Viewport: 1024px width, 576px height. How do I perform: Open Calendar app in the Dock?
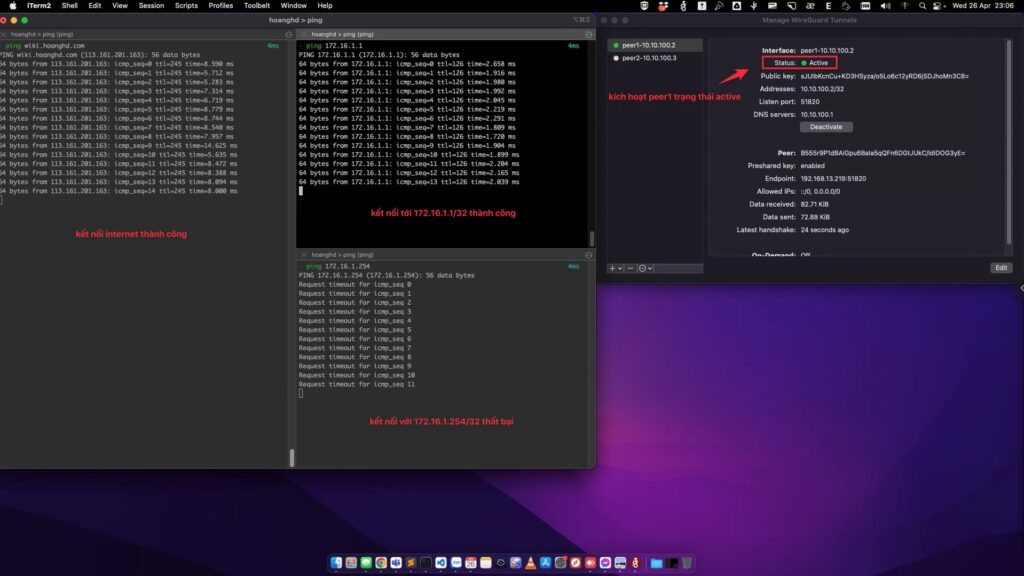pos(470,563)
